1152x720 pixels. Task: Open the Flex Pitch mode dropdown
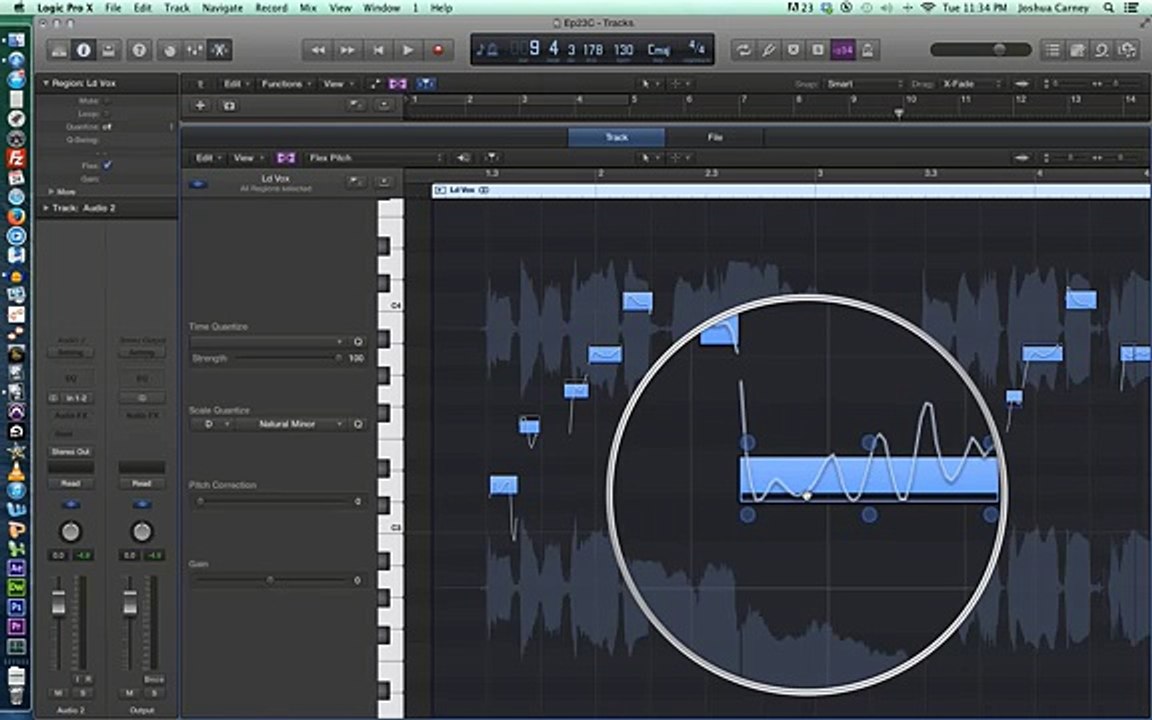(375, 158)
